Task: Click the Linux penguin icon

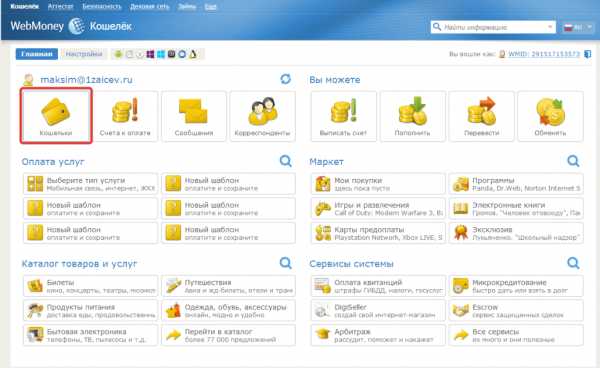Action: 193,54
